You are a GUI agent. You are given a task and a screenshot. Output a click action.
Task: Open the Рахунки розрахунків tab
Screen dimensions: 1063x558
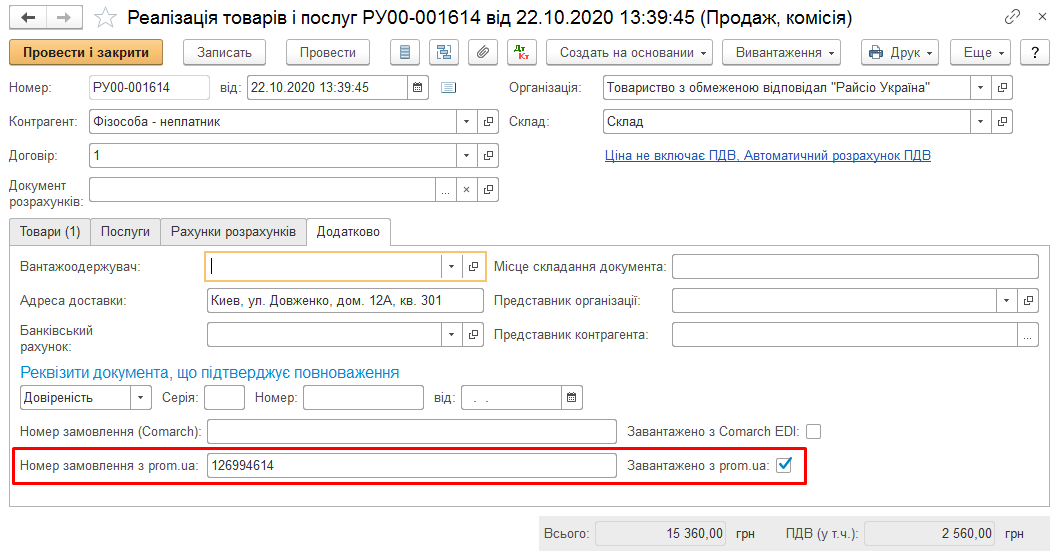233,232
